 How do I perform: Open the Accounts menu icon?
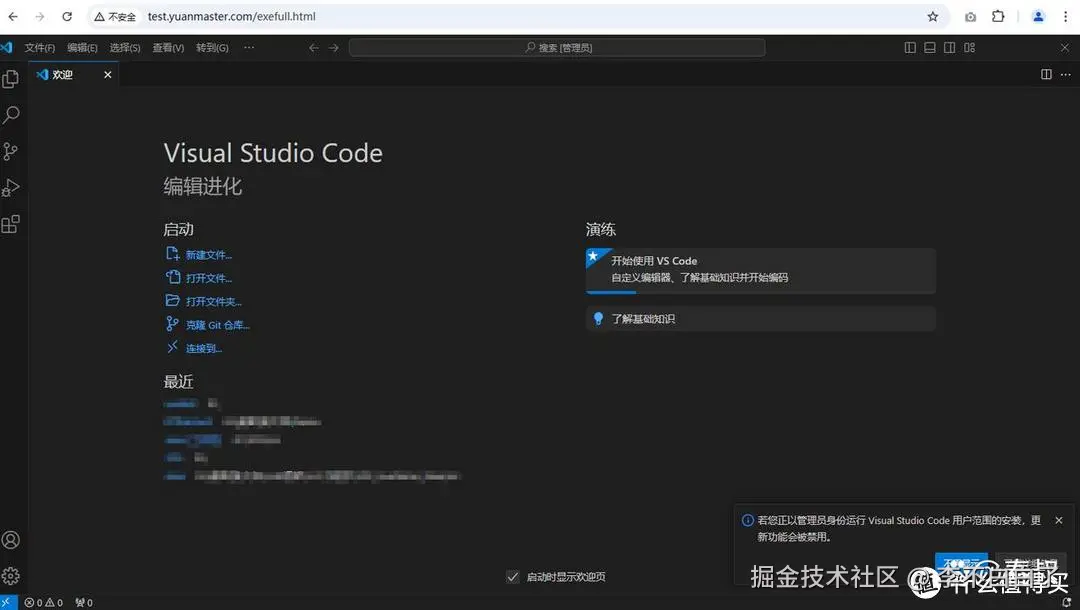10,540
